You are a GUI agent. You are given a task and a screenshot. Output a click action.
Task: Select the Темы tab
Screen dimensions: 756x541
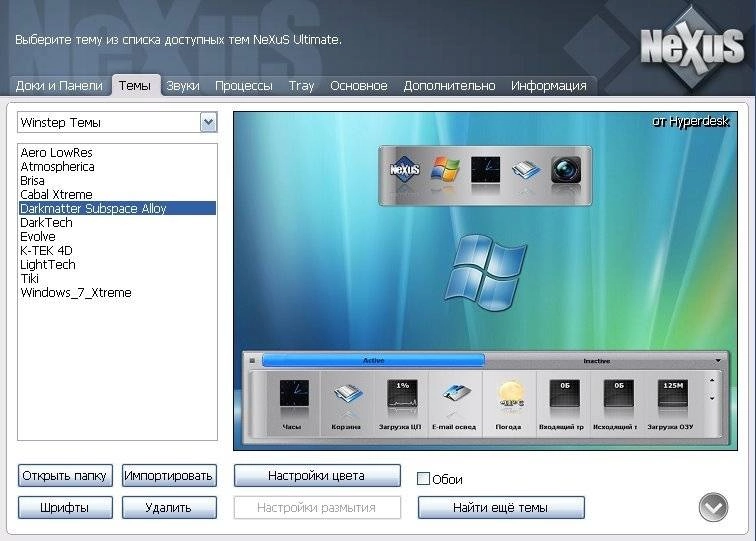point(135,86)
